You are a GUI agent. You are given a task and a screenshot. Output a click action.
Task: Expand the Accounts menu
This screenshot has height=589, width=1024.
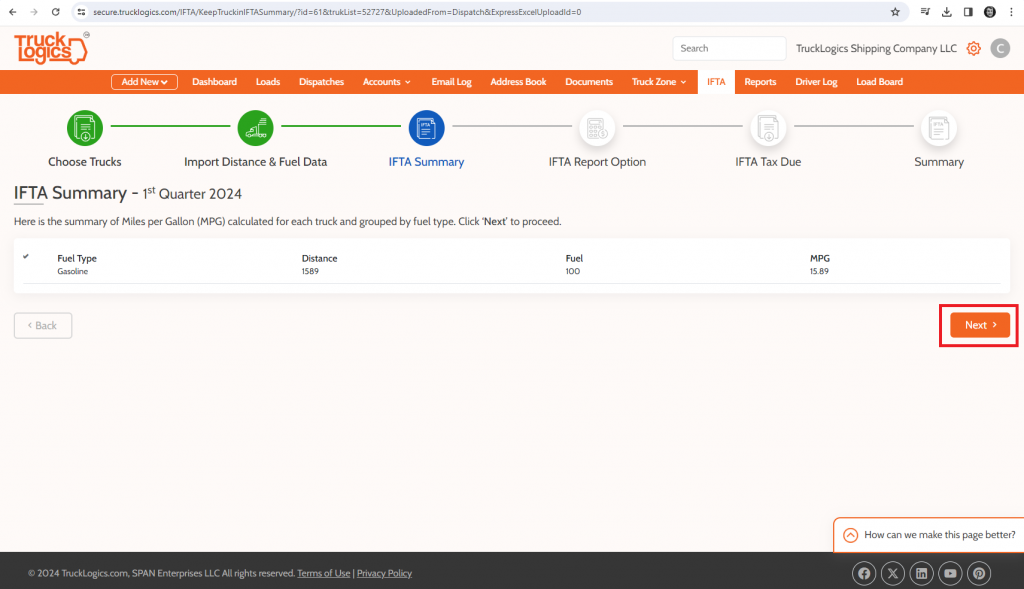(x=387, y=82)
